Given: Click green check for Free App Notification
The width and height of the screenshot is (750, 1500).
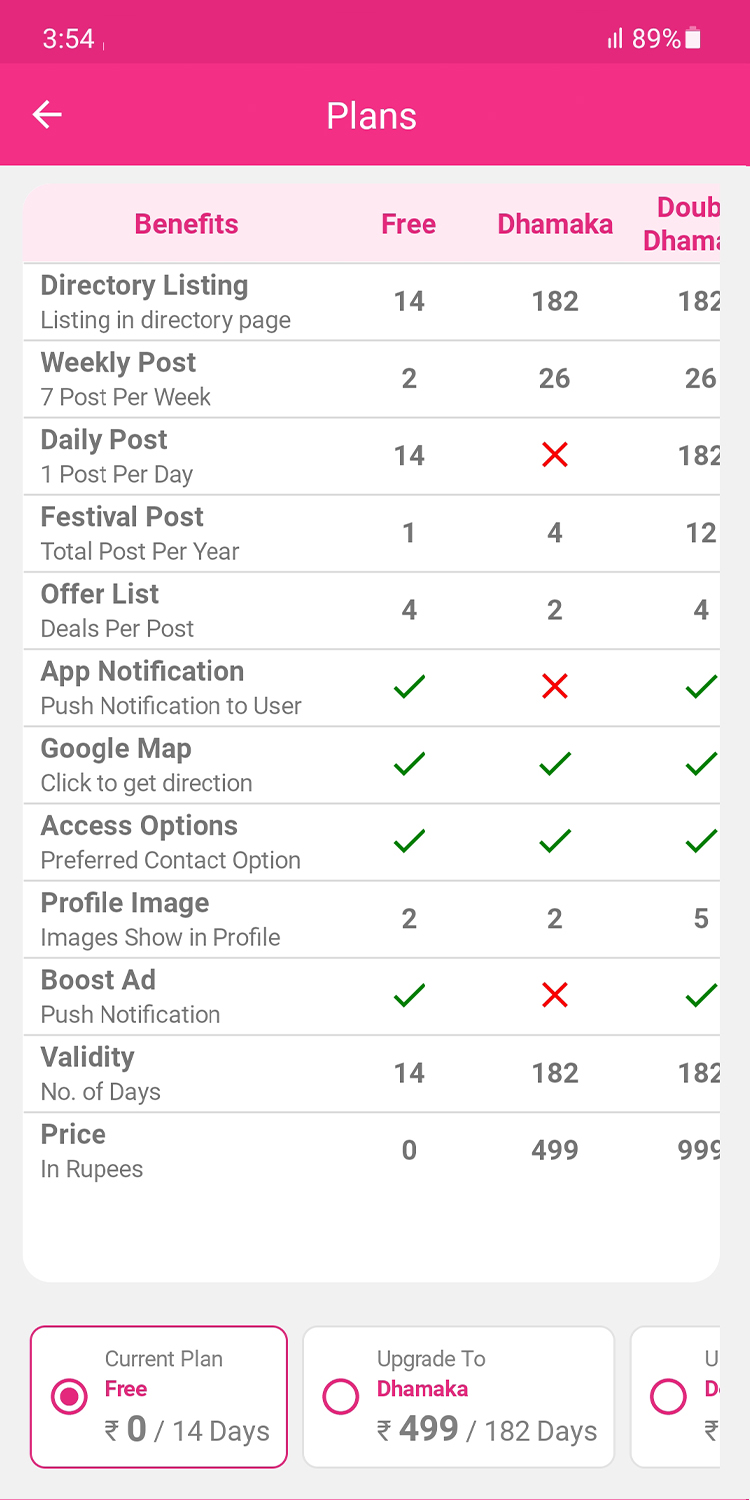Looking at the screenshot, I should 409,686.
